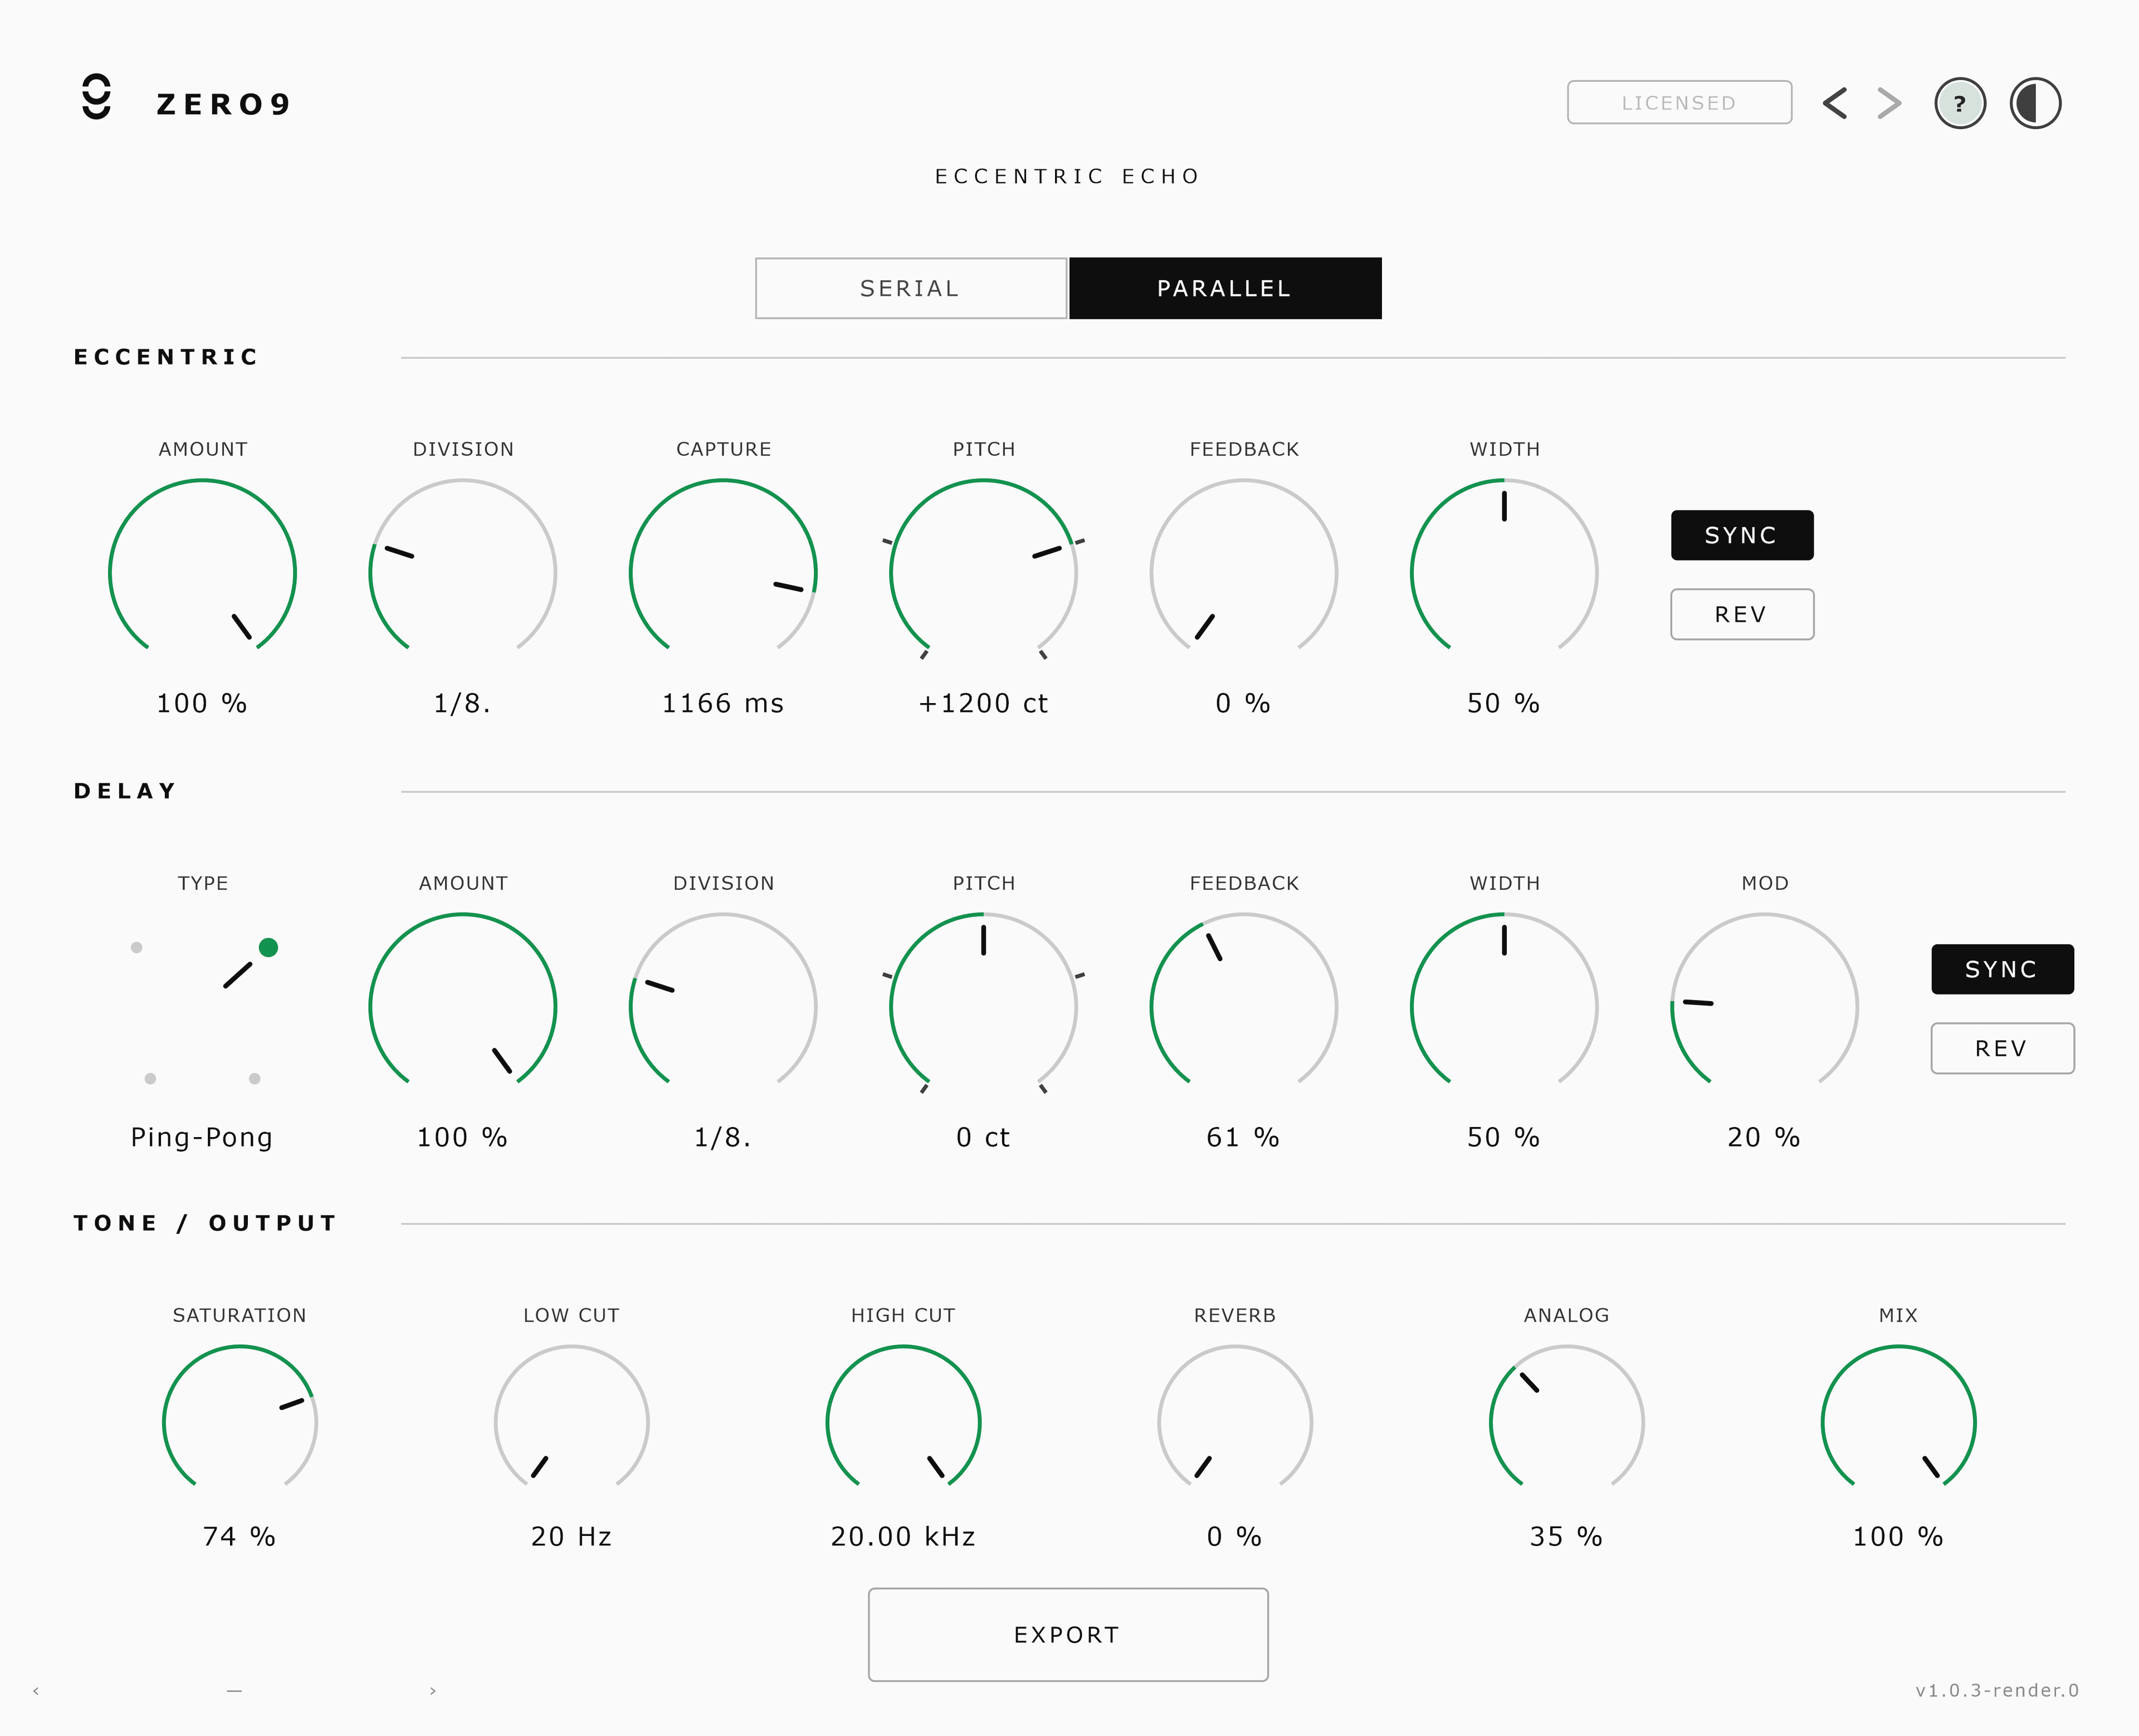The height and width of the screenshot is (1736, 2139).
Task: Go to previous preset with left arrow
Action: click(x=1834, y=103)
